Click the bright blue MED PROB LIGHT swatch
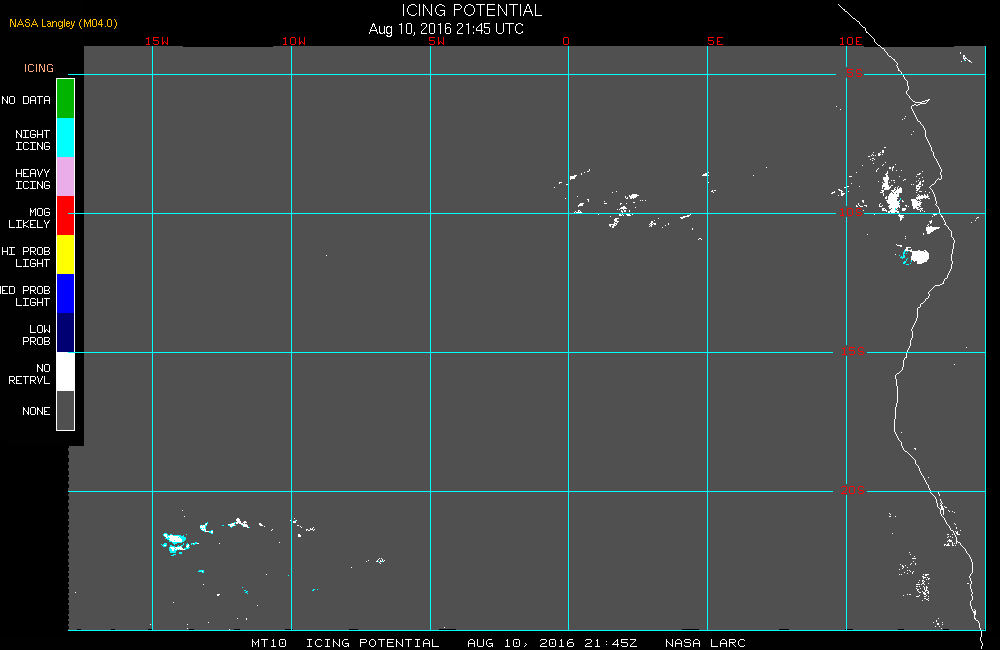The width and height of the screenshot is (1000, 650). click(66, 293)
